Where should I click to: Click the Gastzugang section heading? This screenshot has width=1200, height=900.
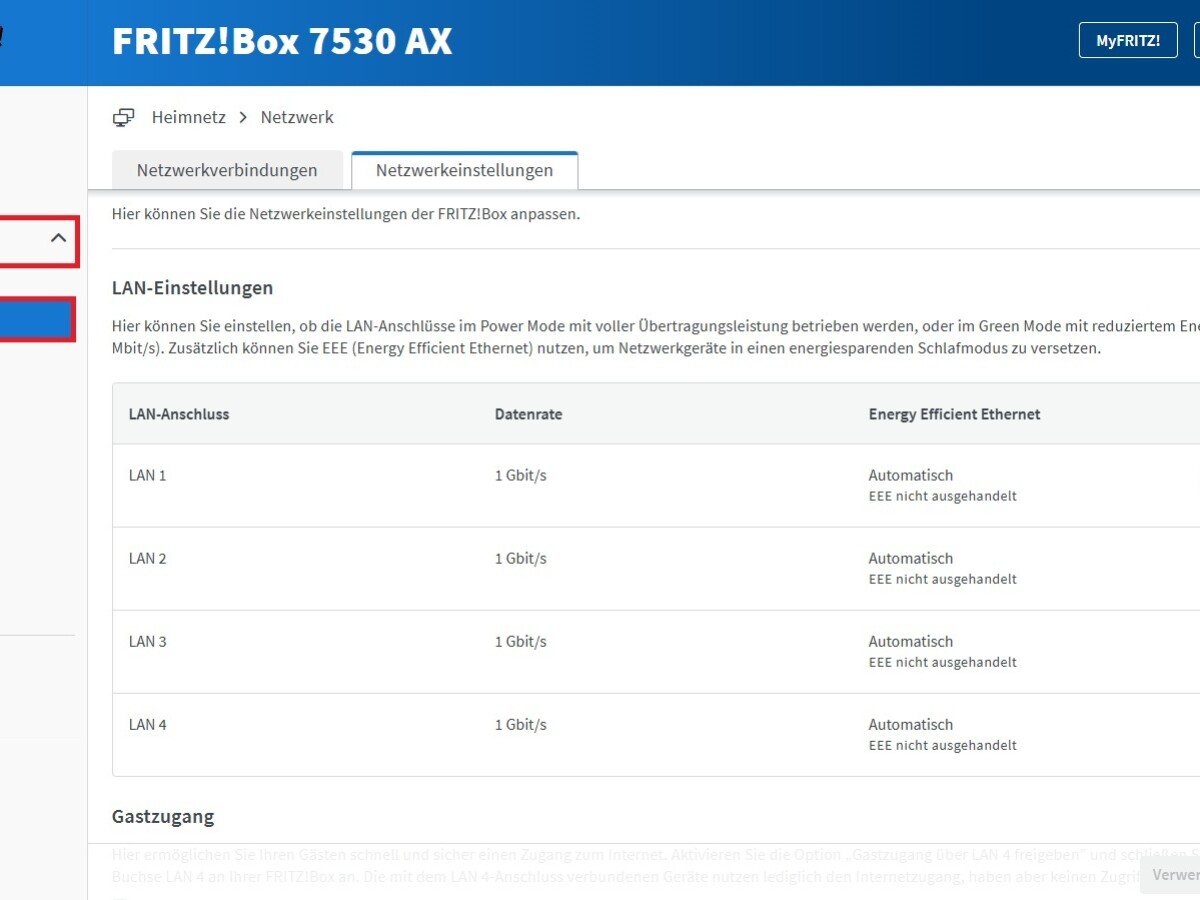(x=163, y=817)
